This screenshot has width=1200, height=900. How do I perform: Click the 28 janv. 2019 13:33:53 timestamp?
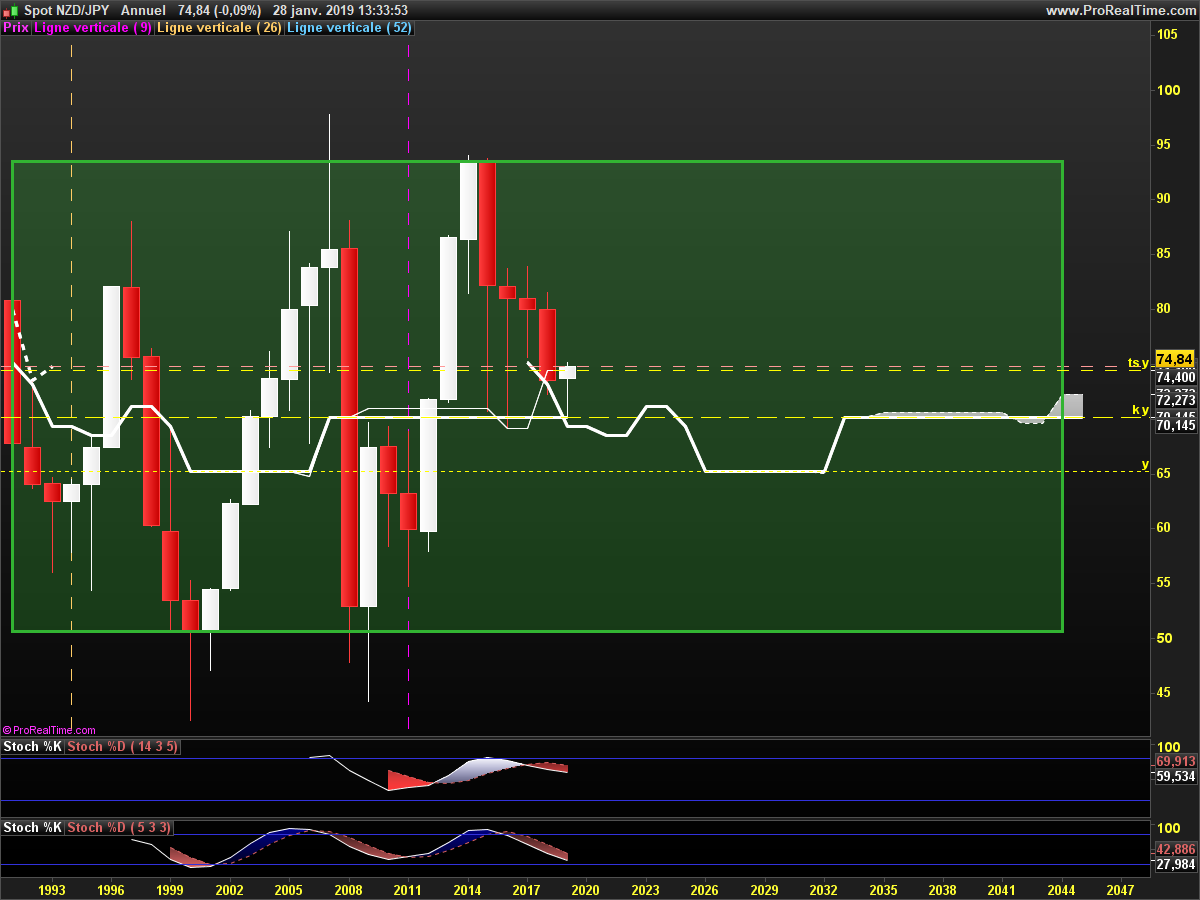point(340,10)
